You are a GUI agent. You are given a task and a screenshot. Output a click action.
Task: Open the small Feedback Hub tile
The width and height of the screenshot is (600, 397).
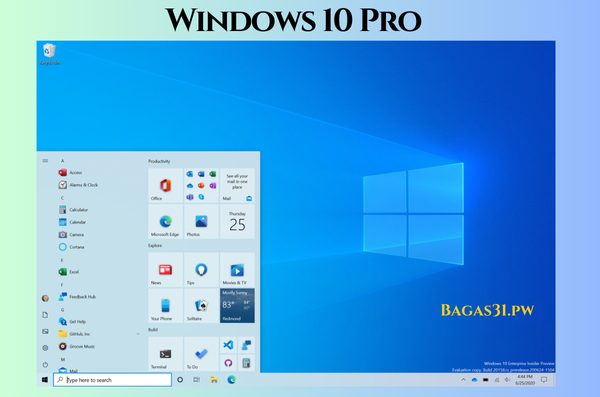[246, 345]
